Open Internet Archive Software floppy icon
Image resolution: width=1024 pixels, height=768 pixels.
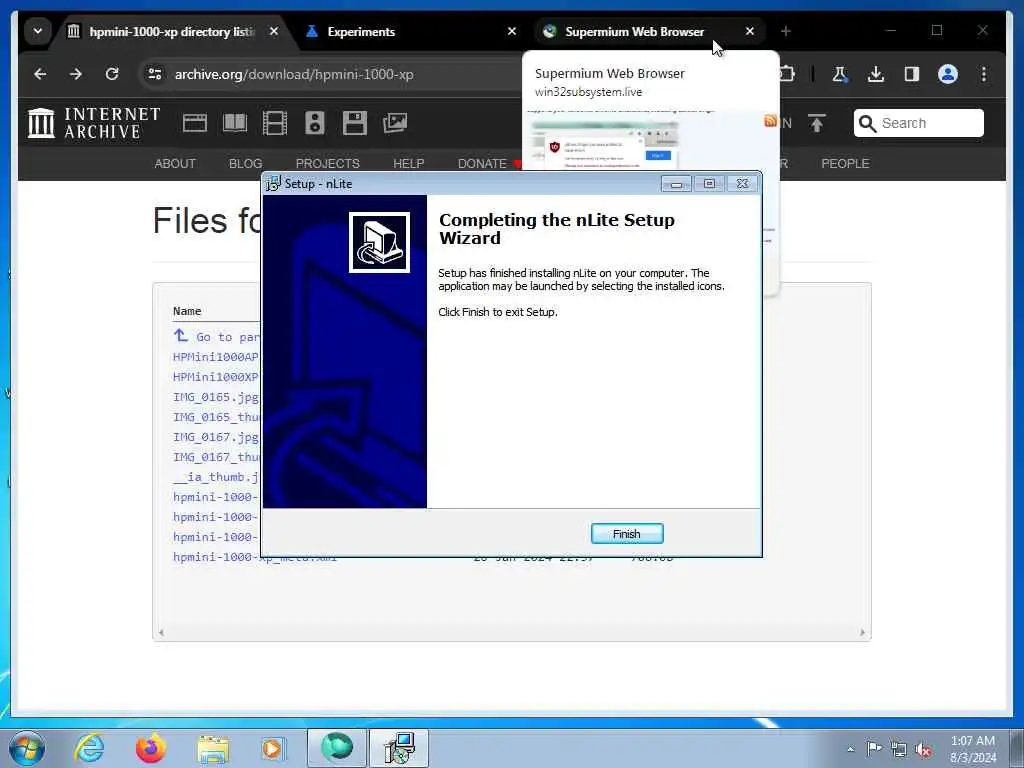[x=355, y=123]
